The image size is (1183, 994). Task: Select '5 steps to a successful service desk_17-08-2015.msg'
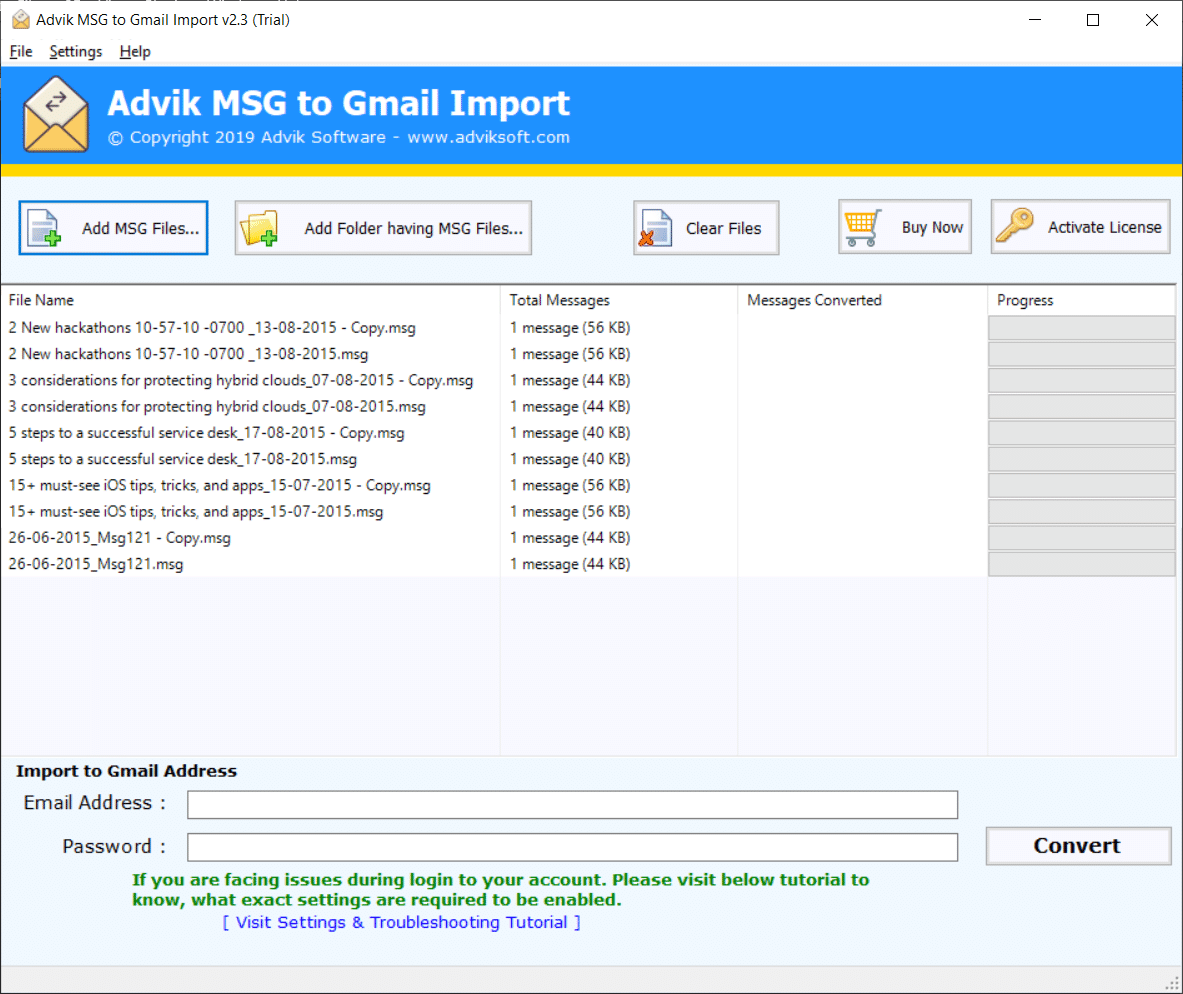(183, 459)
